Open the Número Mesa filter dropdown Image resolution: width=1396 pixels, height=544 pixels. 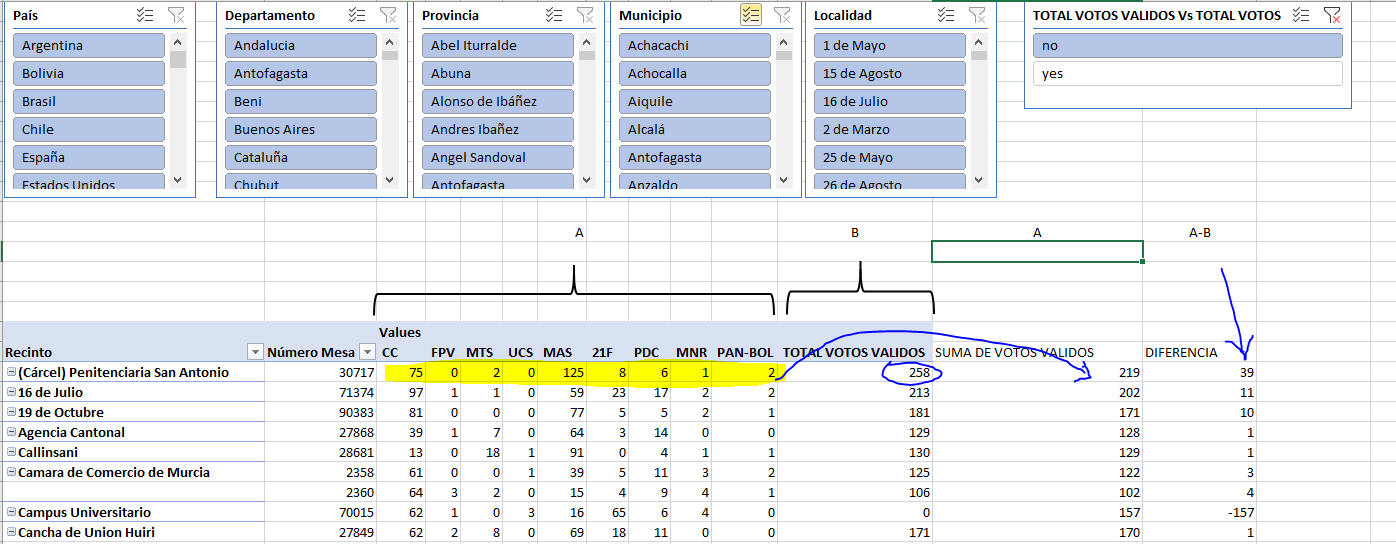pos(367,352)
